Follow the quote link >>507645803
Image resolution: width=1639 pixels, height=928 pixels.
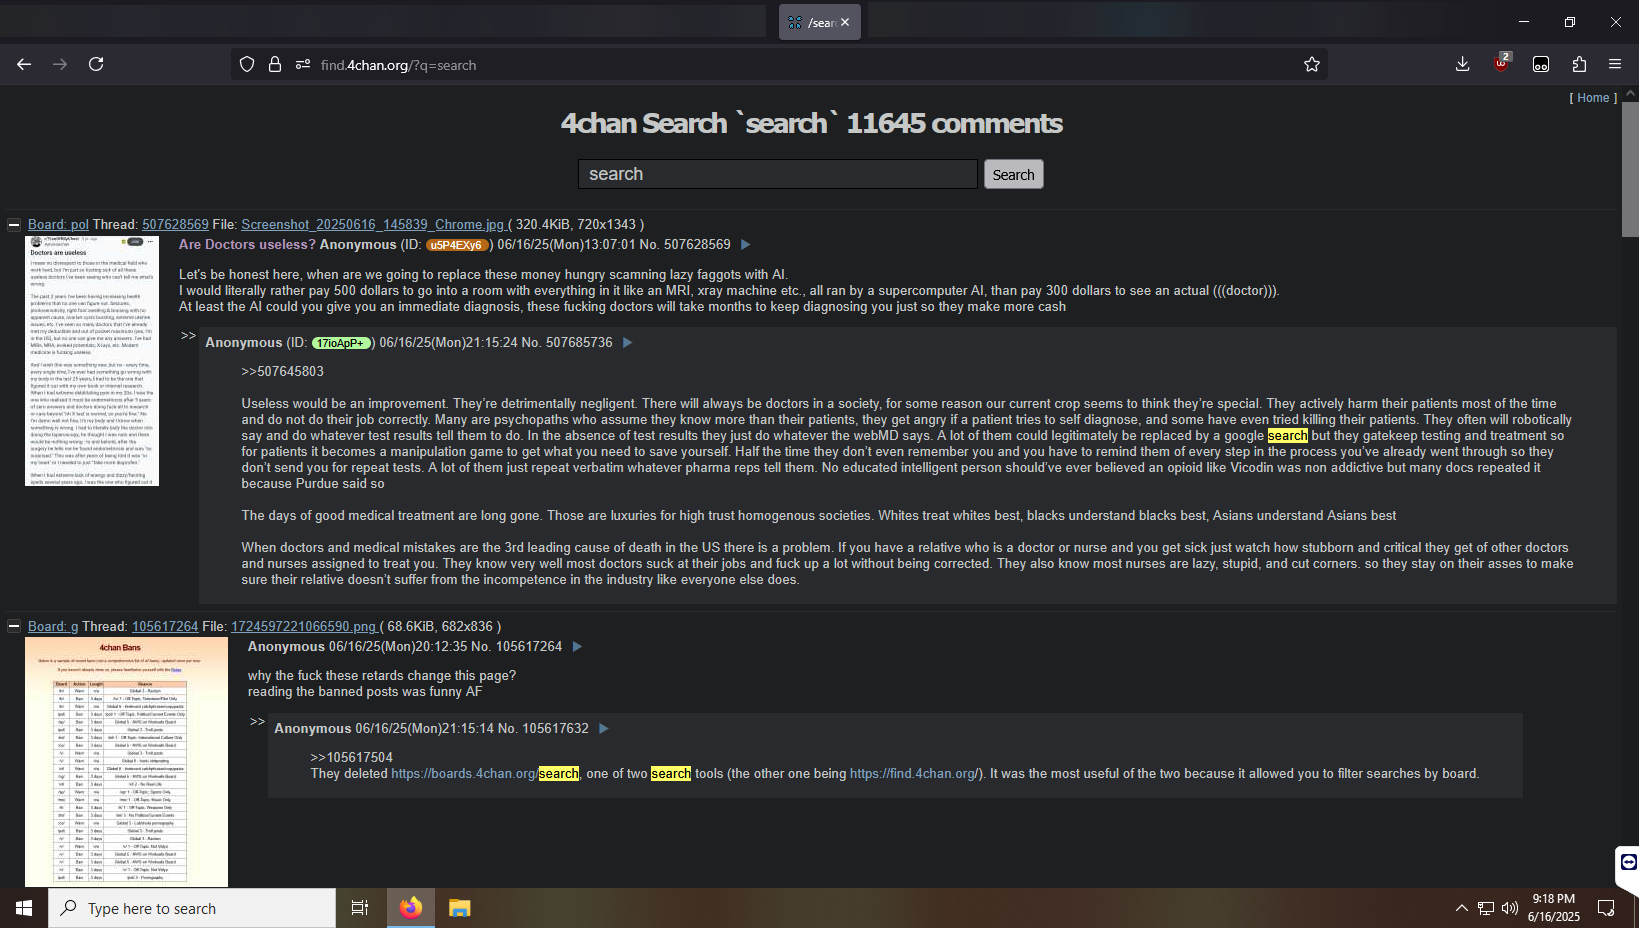(282, 372)
